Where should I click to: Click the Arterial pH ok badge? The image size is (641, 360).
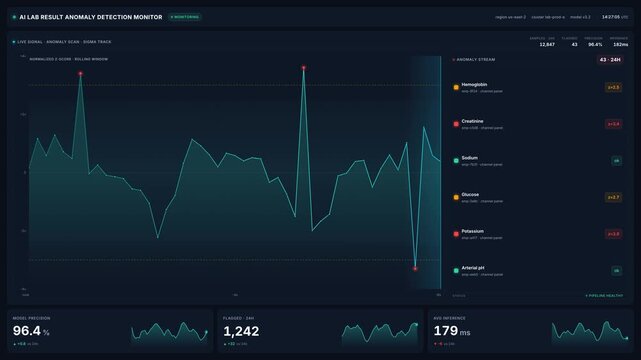616,271
